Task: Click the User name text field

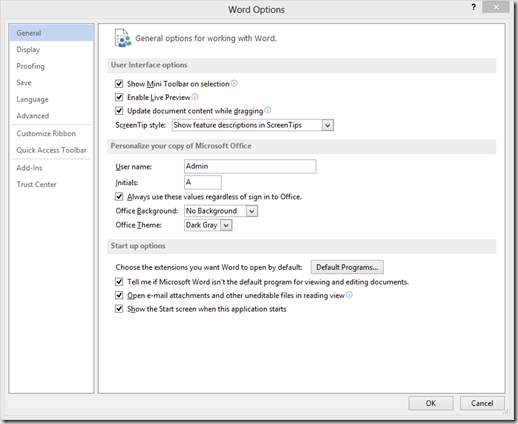Action: coord(250,166)
